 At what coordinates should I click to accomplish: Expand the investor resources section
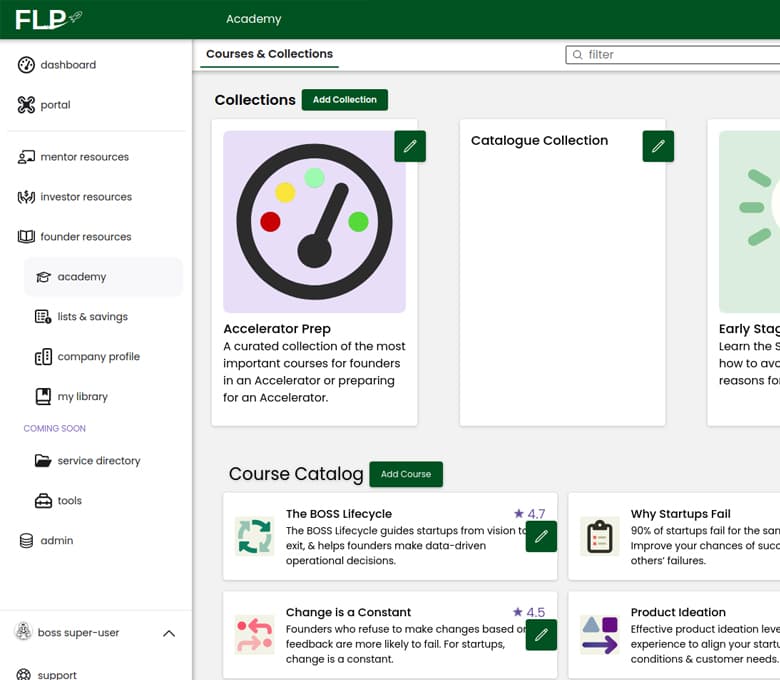pos(85,197)
